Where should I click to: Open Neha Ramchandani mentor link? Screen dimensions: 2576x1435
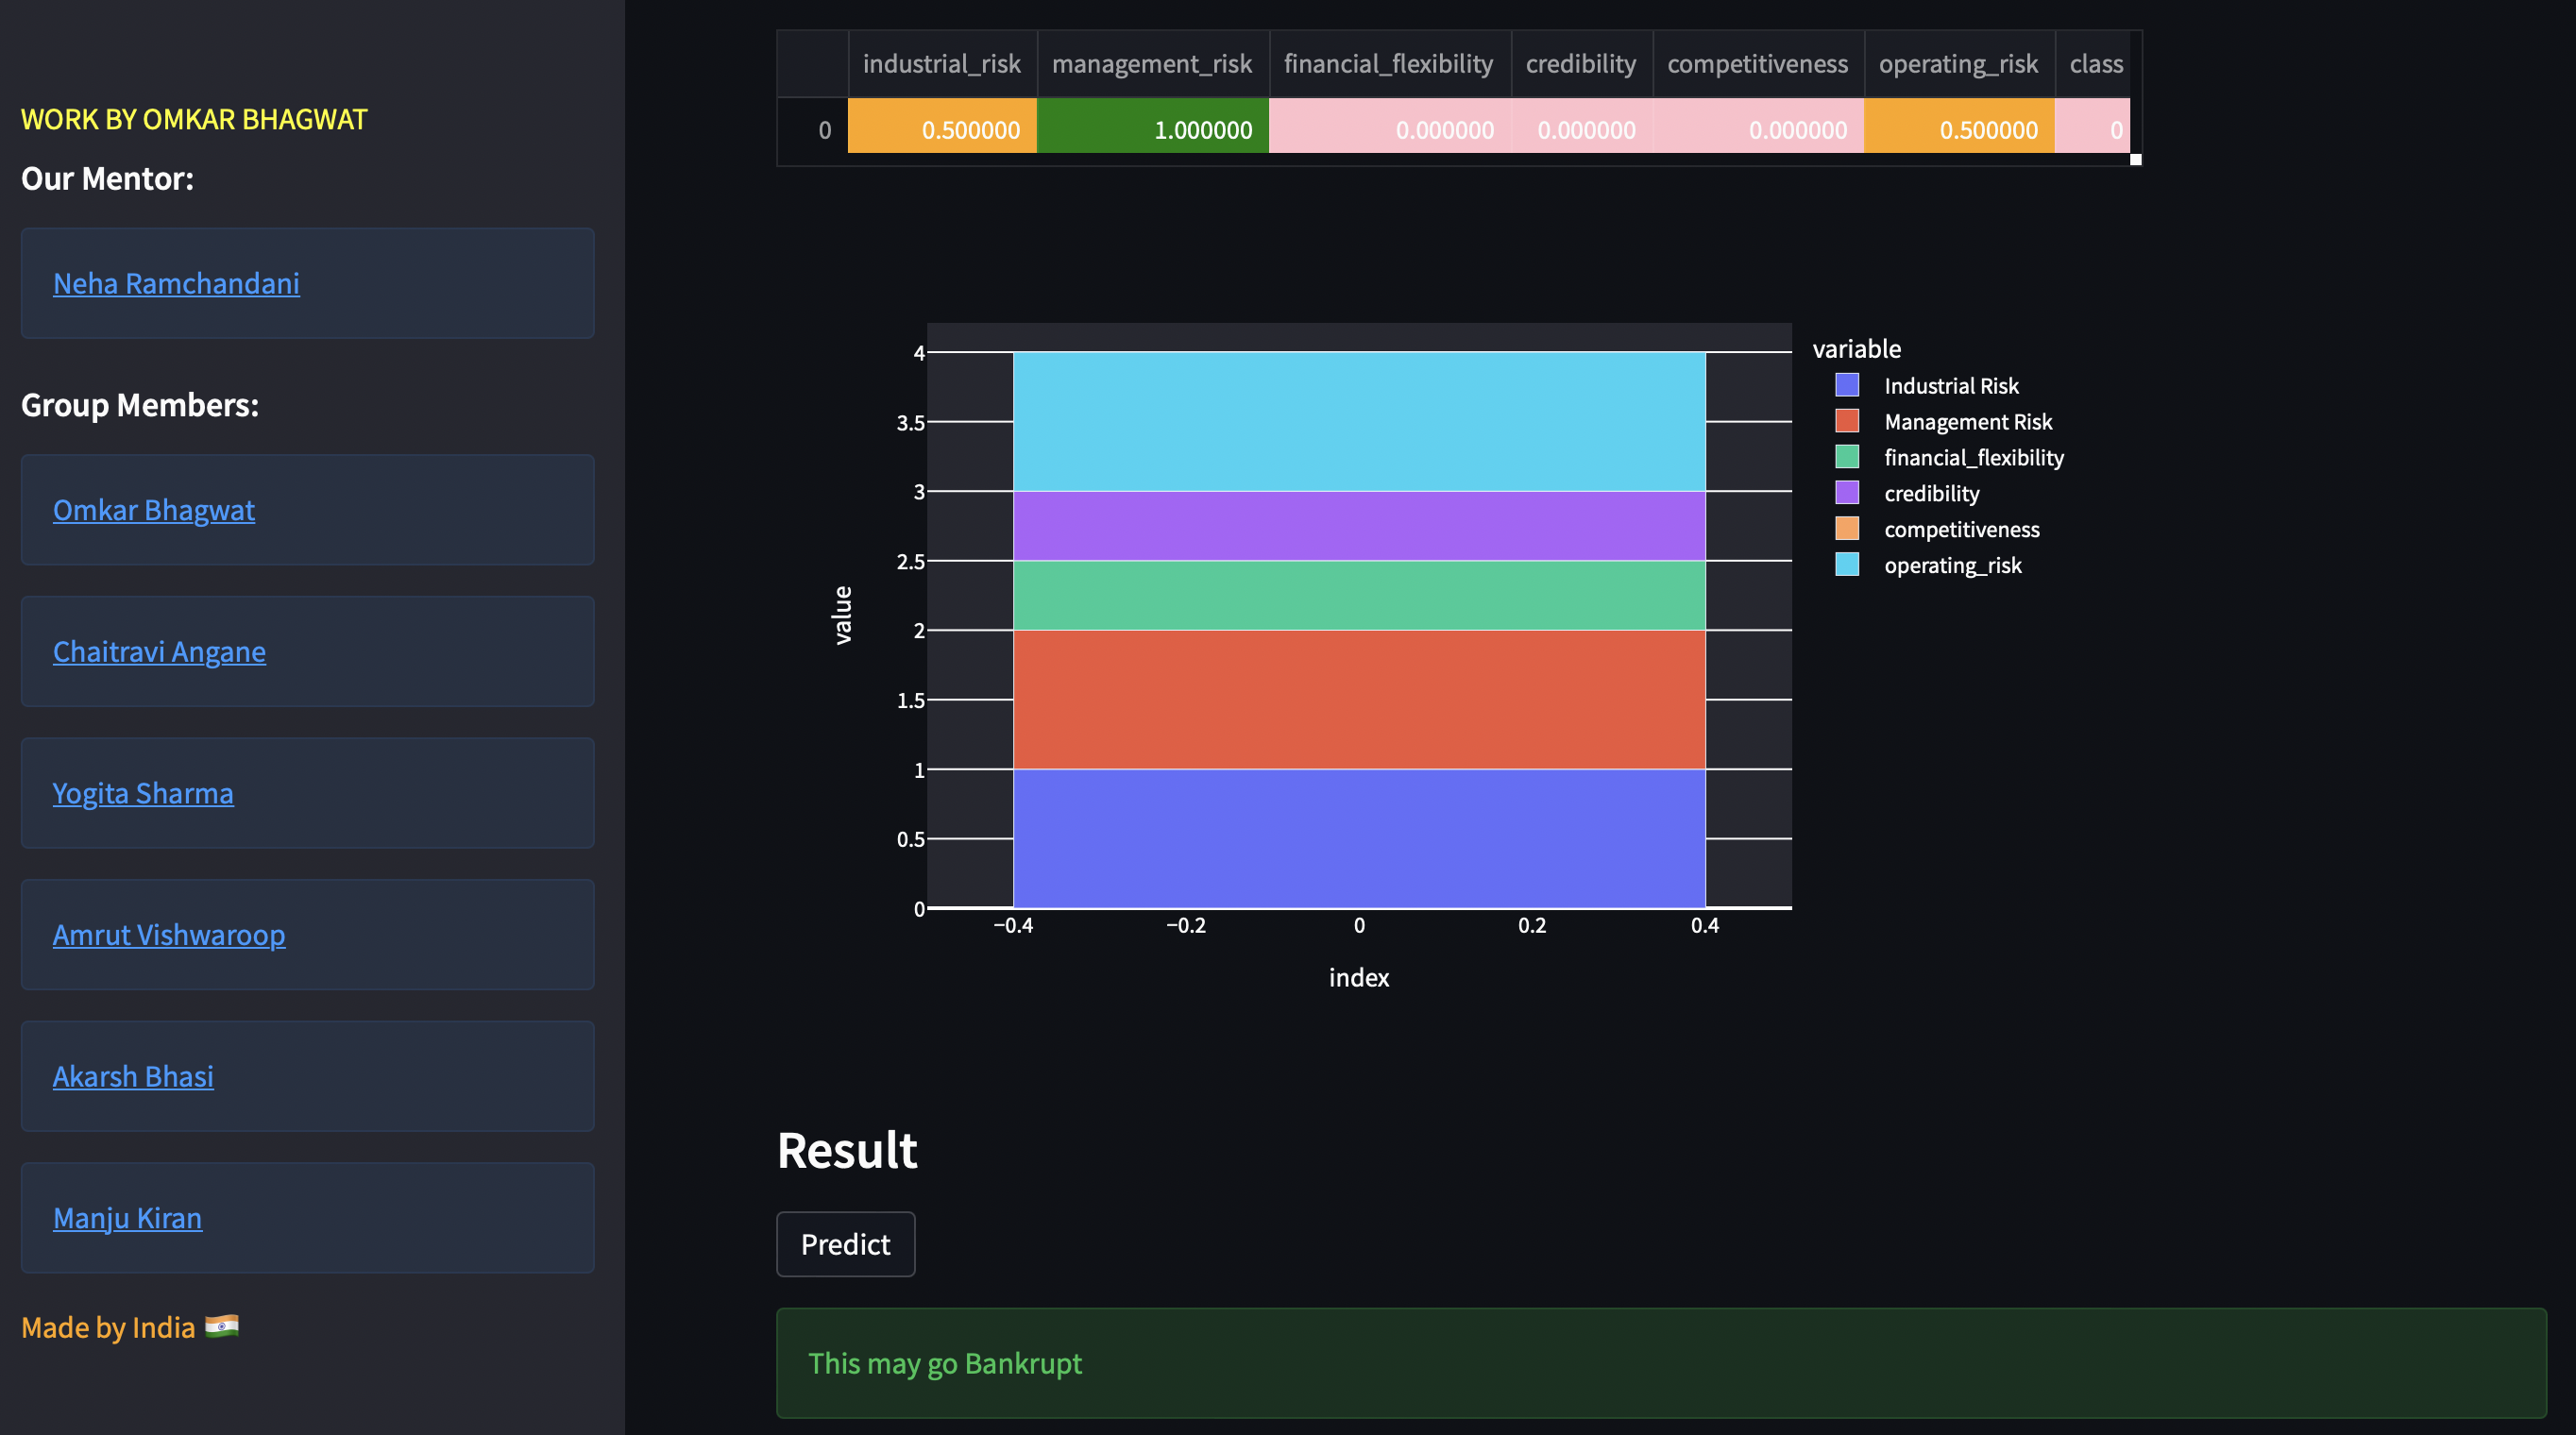click(x=176, y=284)
